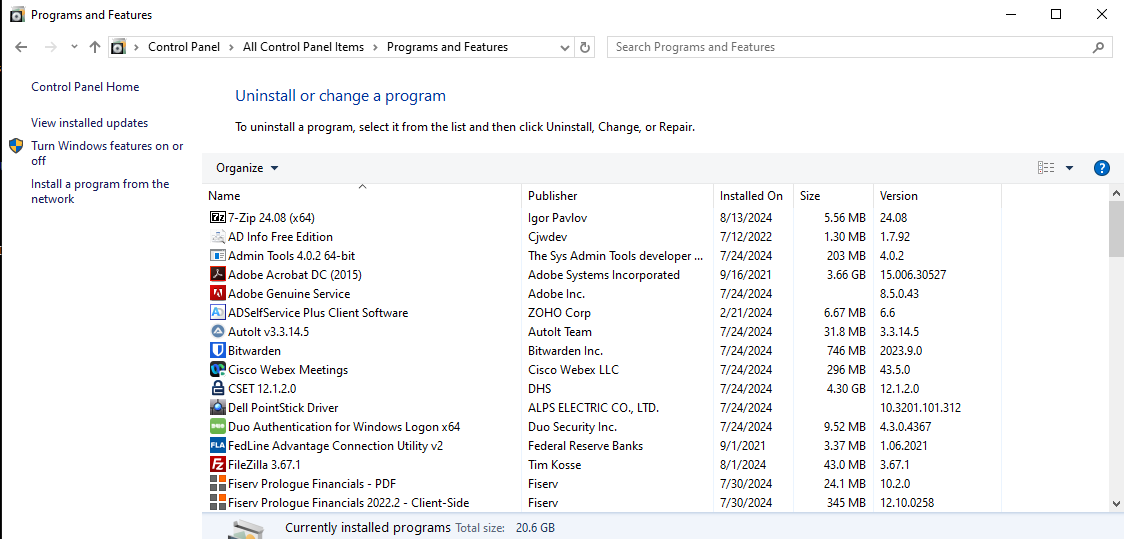This screenshot has width=1124, height=539.
Task: Click the Search Programs and Features field
Action: pos(859,47)
